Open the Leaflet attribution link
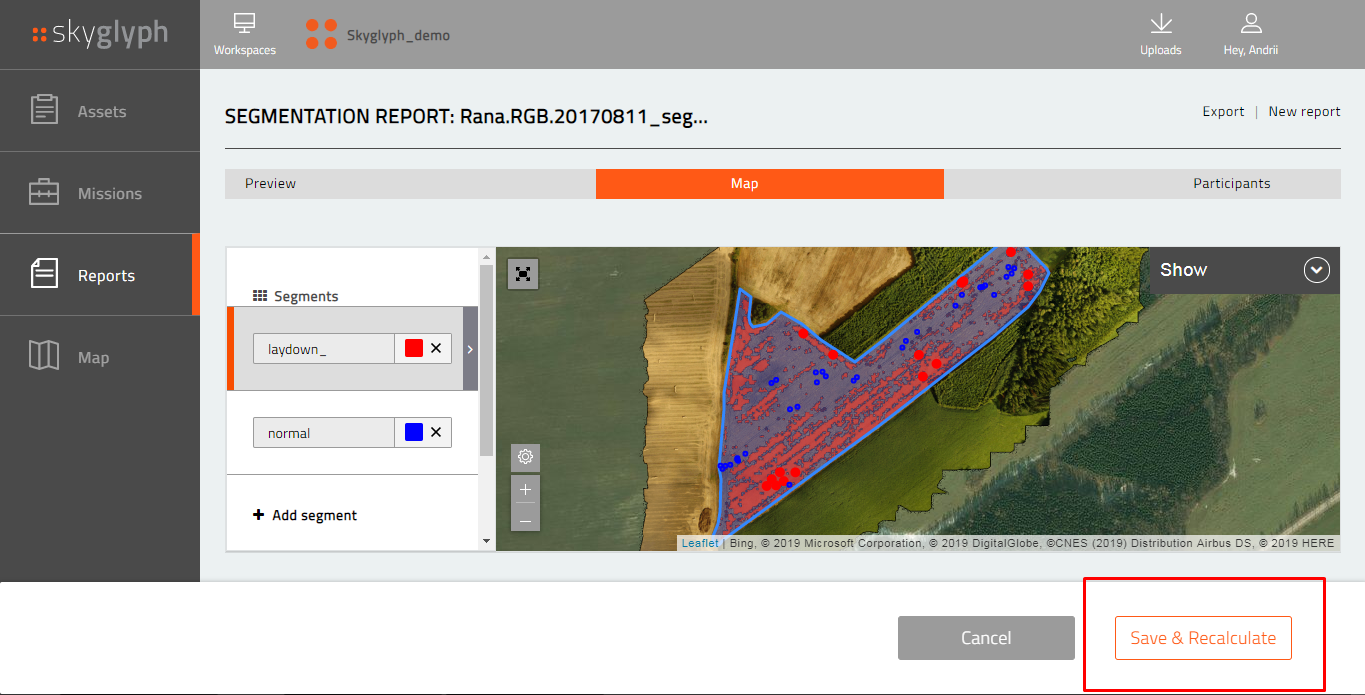Viewport: 1365px width, 695px height. [700, 543]
